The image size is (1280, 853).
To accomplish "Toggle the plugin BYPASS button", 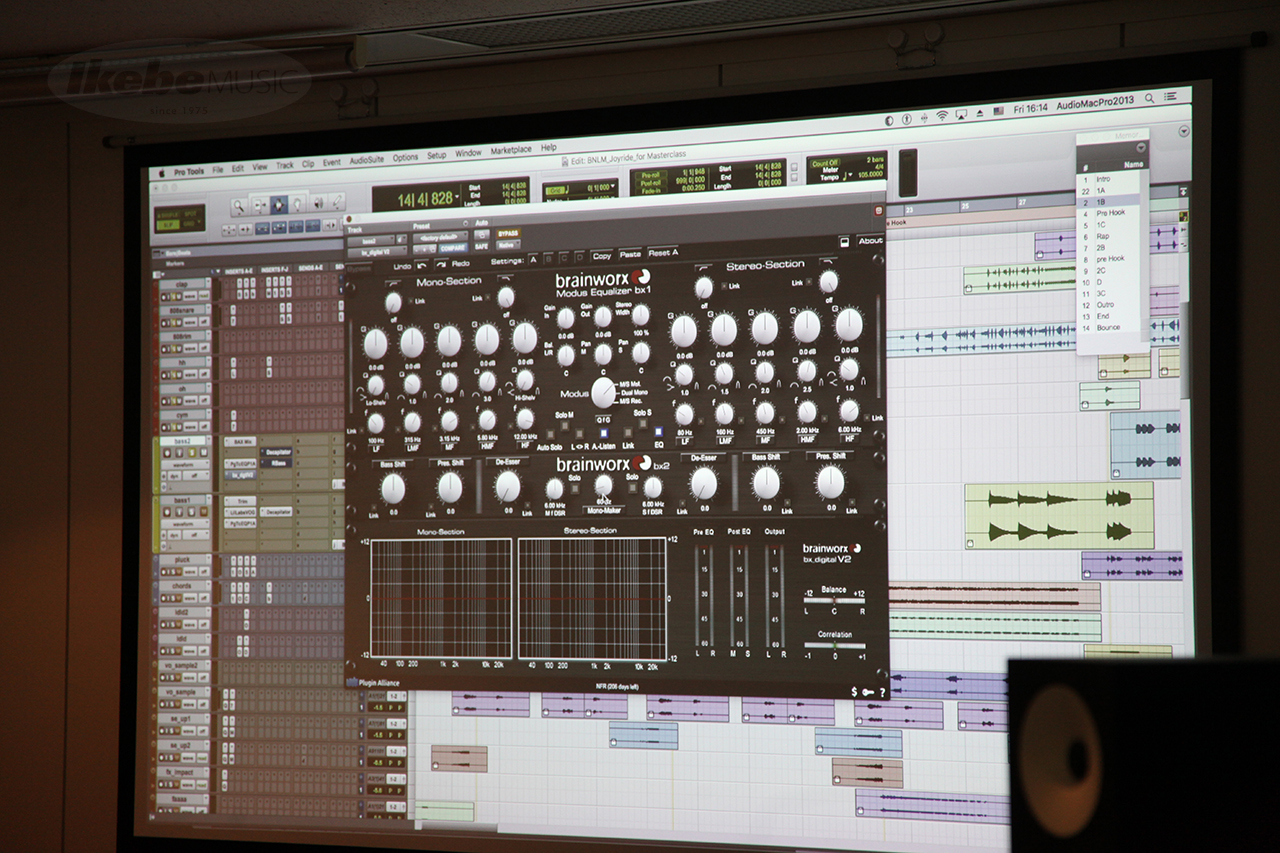I will (508, 233).
